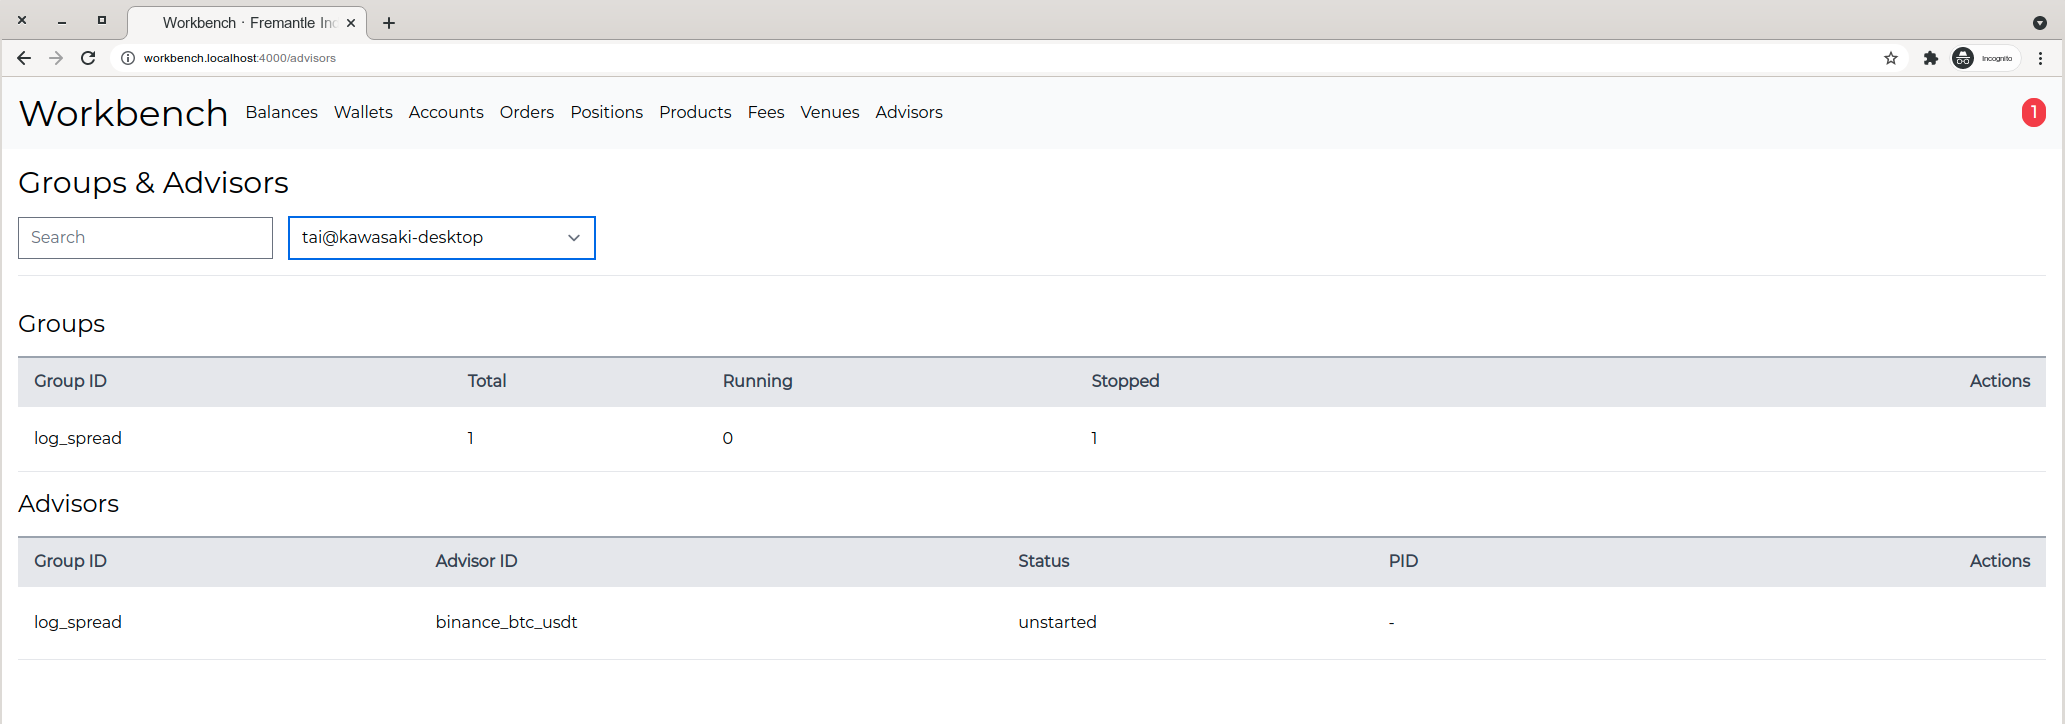Click the address bar URL
Viewport: 2065px width, 724px height.
point(240,58)
